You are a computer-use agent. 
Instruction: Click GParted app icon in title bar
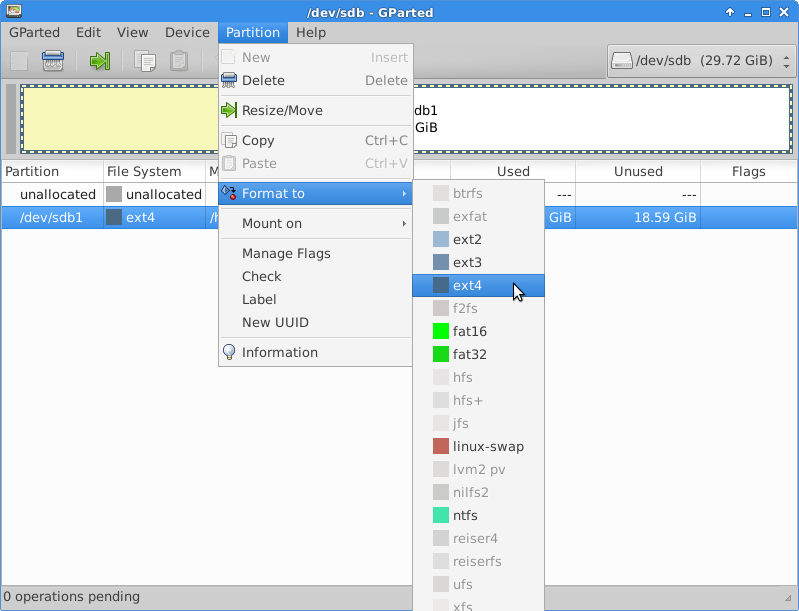(14, 11)
